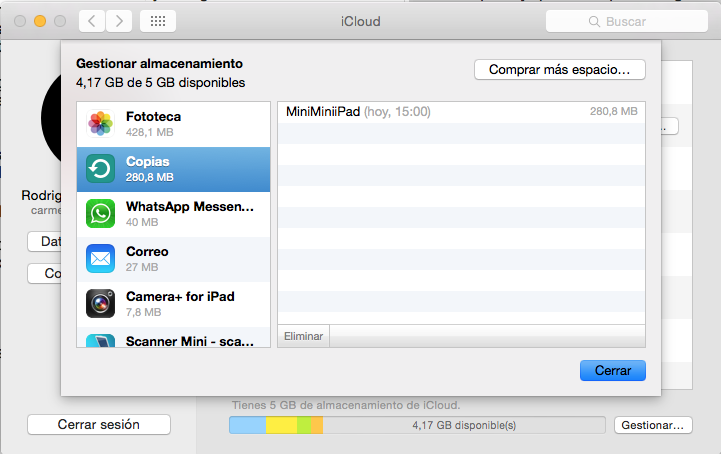Click the Copias backup icon

(x=100, y=169)
